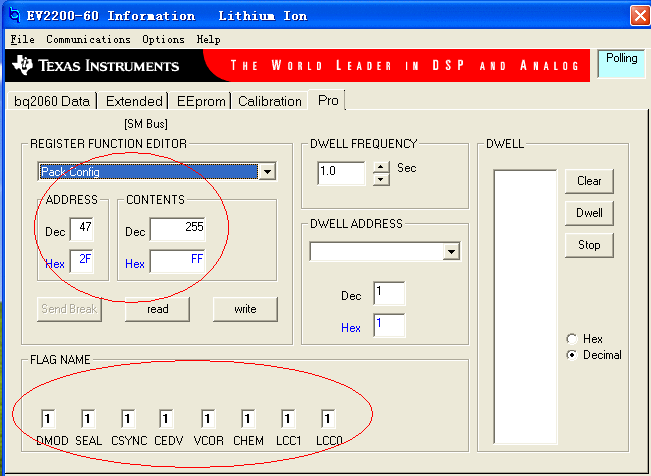Click the contents Hex field showing FF
This screenshot has height=476, width=651.
point(177,261)
